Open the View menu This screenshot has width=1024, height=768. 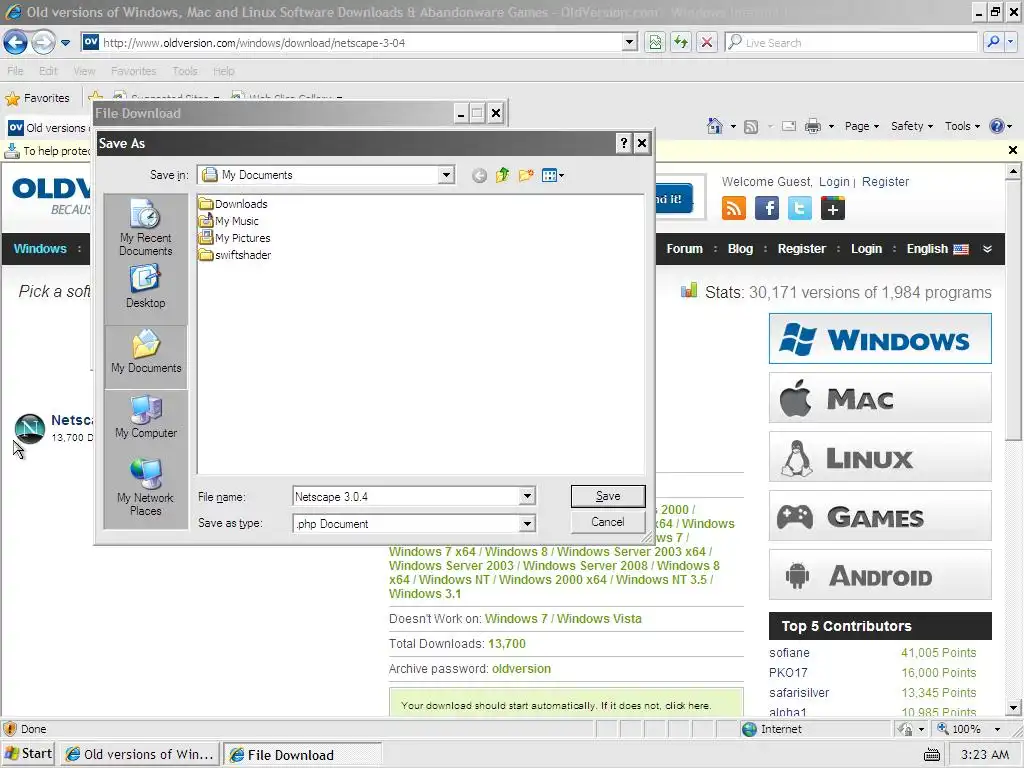tap(84, 71)
